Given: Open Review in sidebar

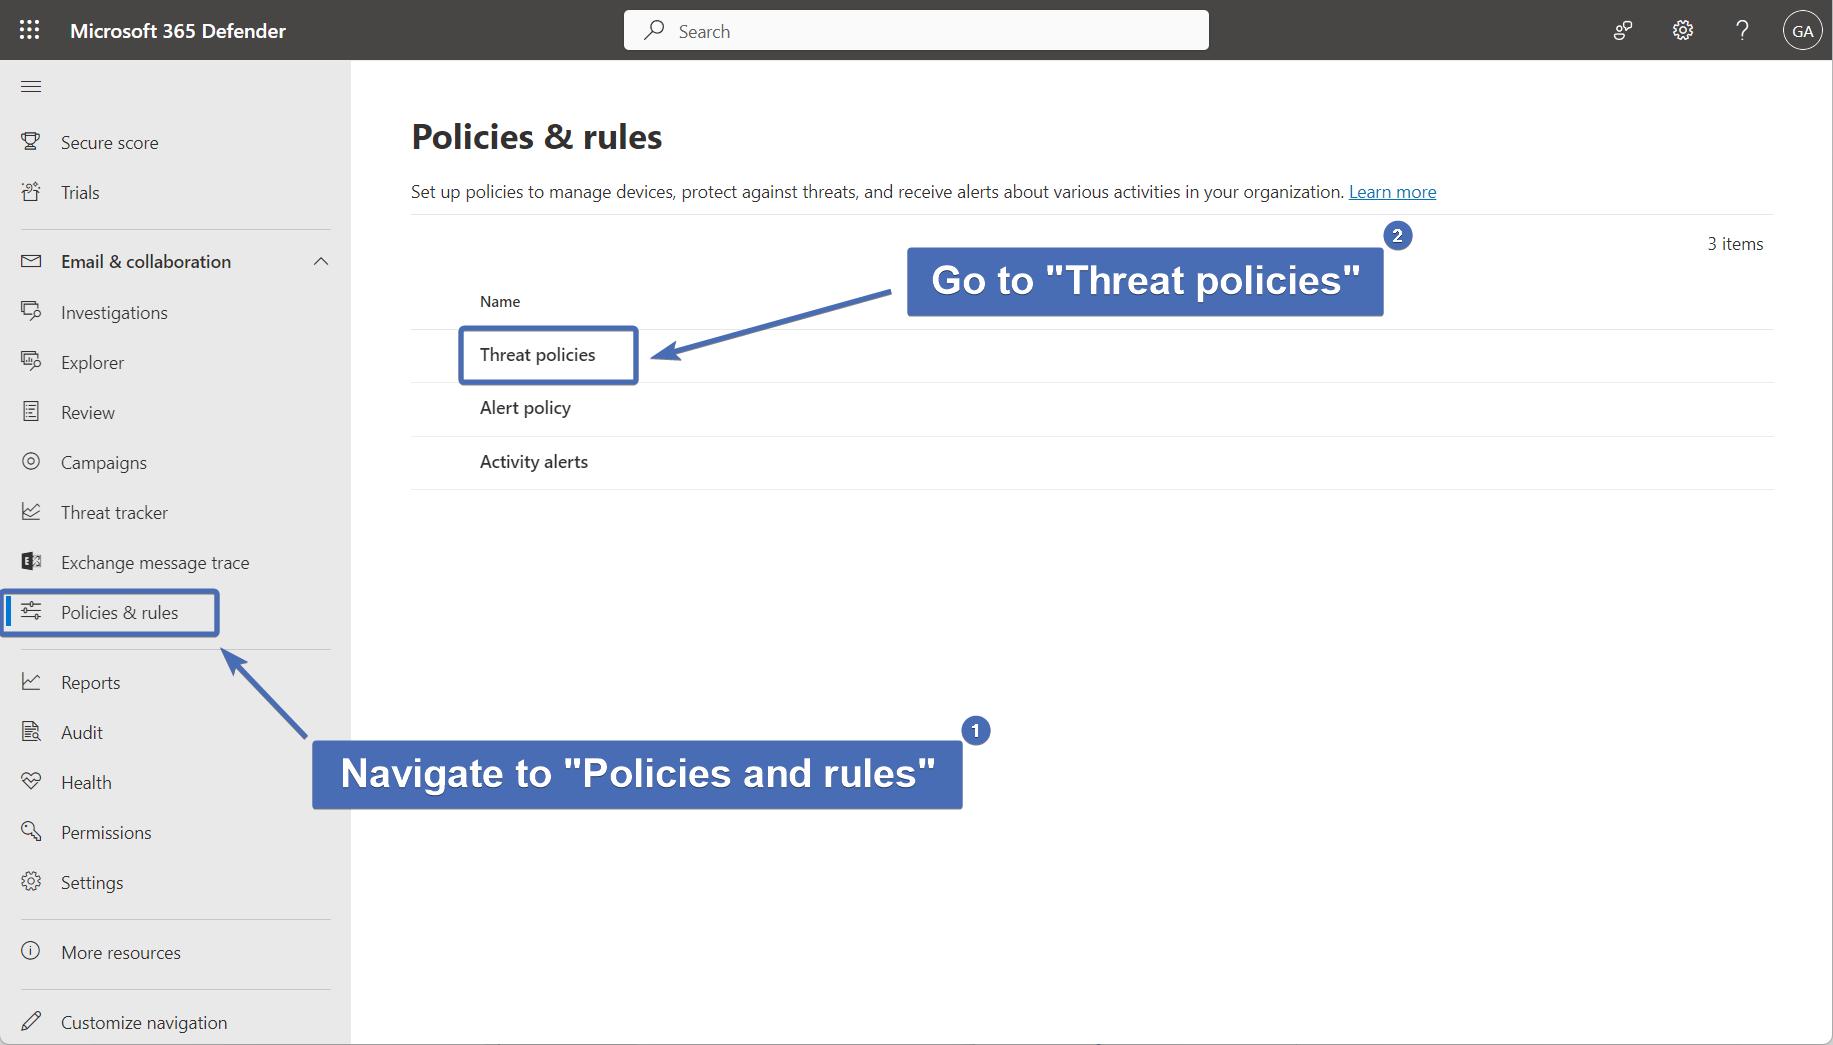Looking at the screenshot, I should click(88, 413).
